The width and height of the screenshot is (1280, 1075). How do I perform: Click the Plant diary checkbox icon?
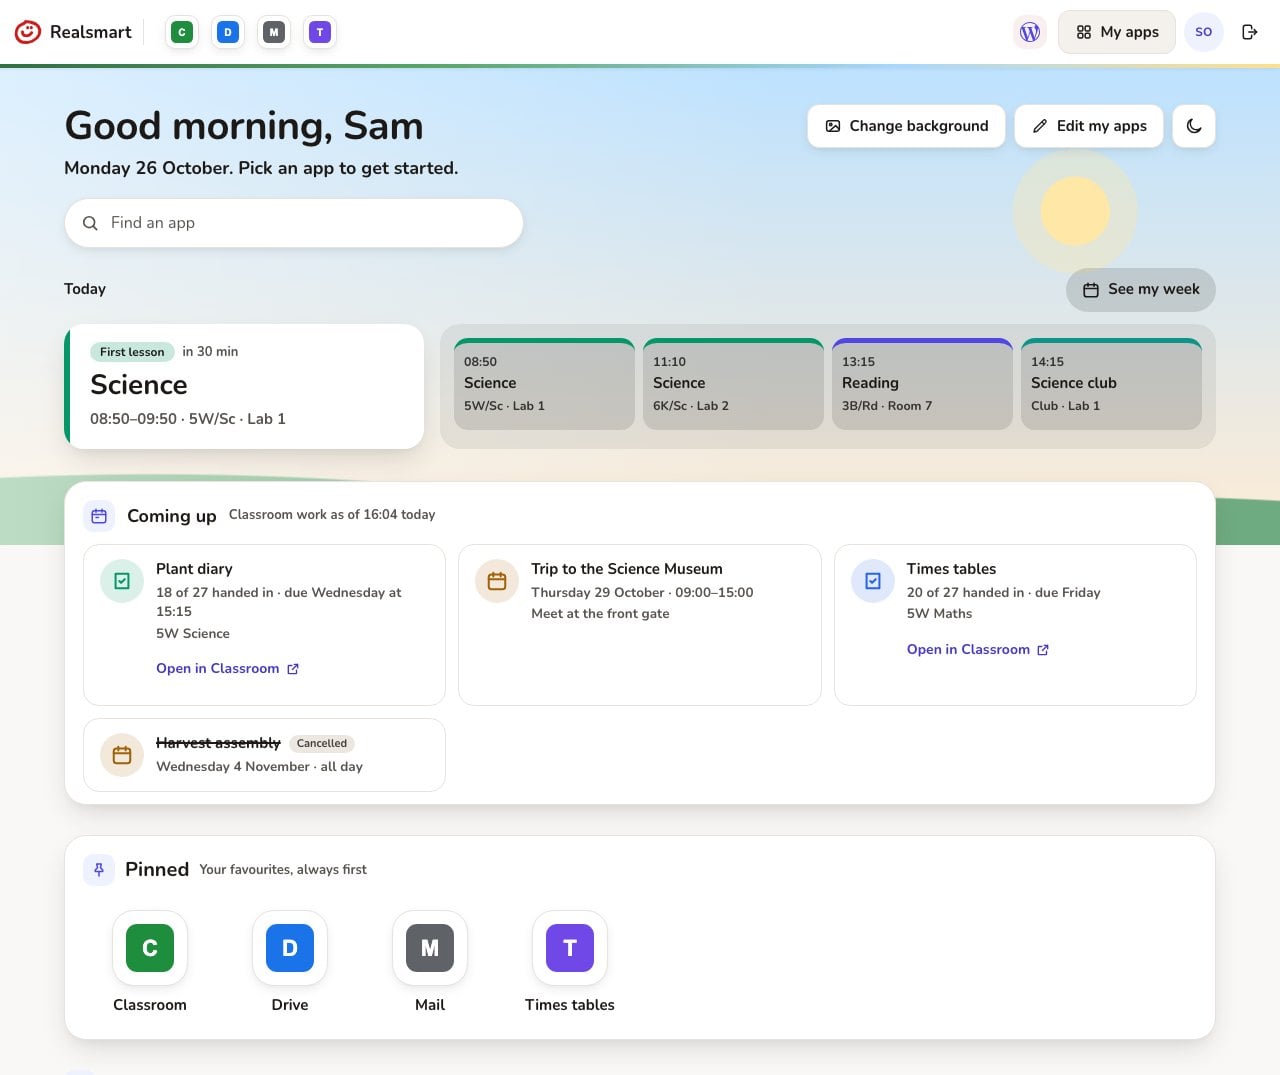pos(122,581)
